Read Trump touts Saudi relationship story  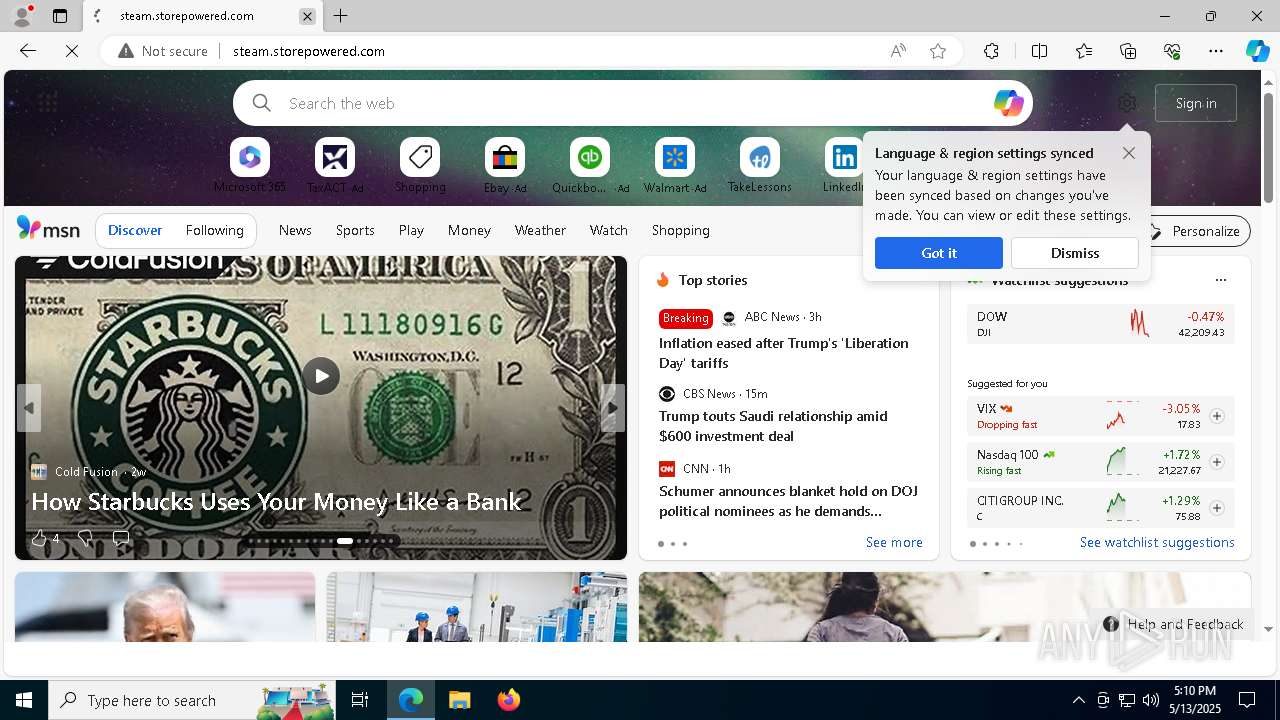(x=773, y=426)
